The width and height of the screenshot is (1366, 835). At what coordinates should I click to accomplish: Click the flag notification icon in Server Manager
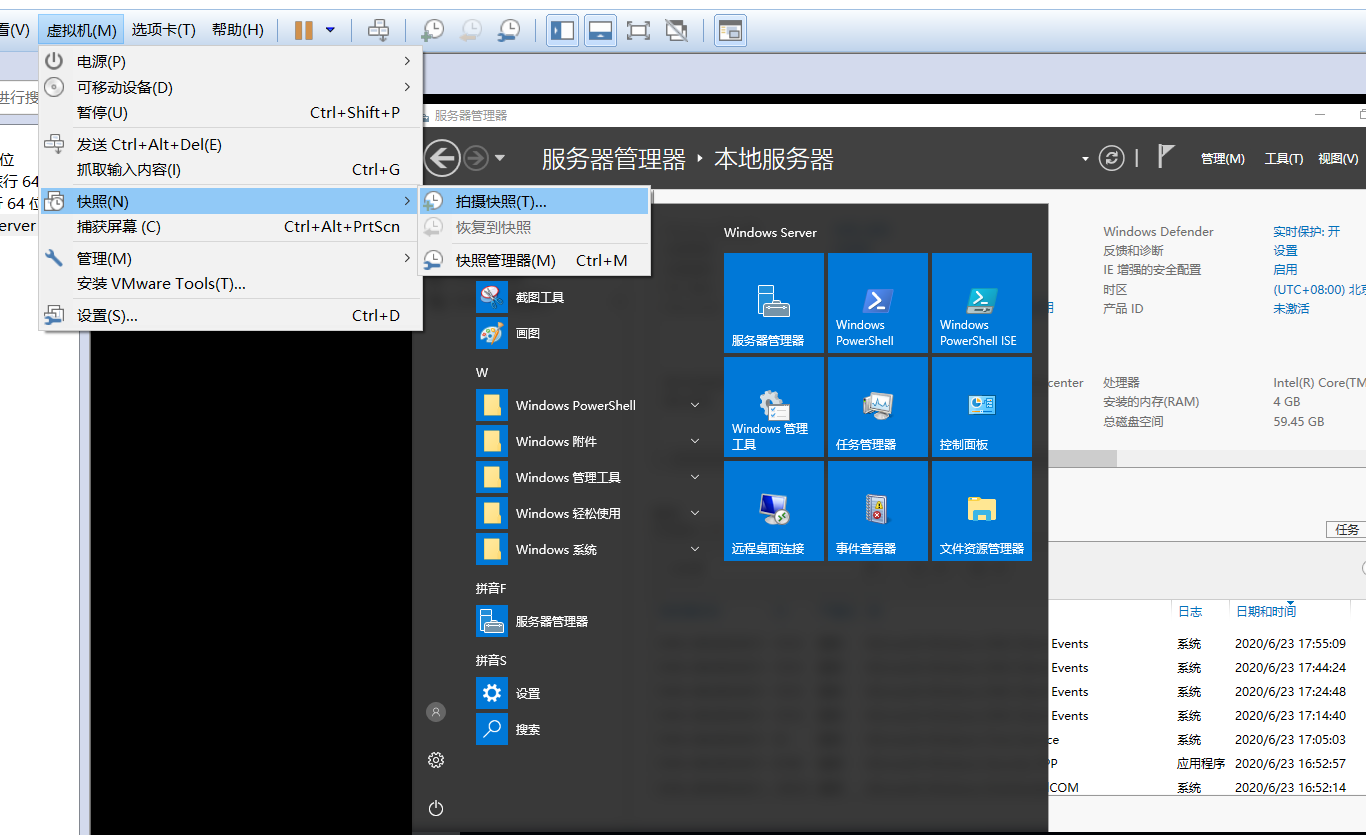coord(1165,157)
